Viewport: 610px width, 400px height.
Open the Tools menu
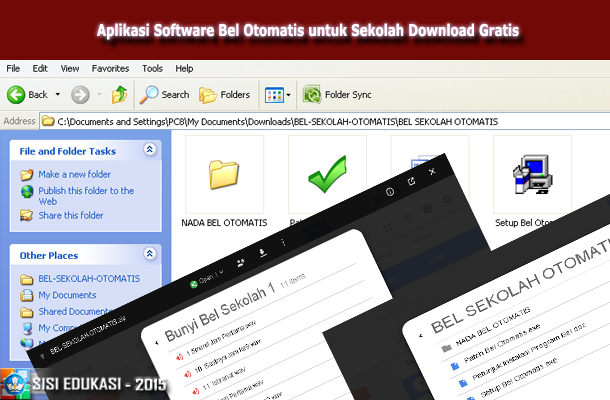pyautogui.click(x=152, y=68)
